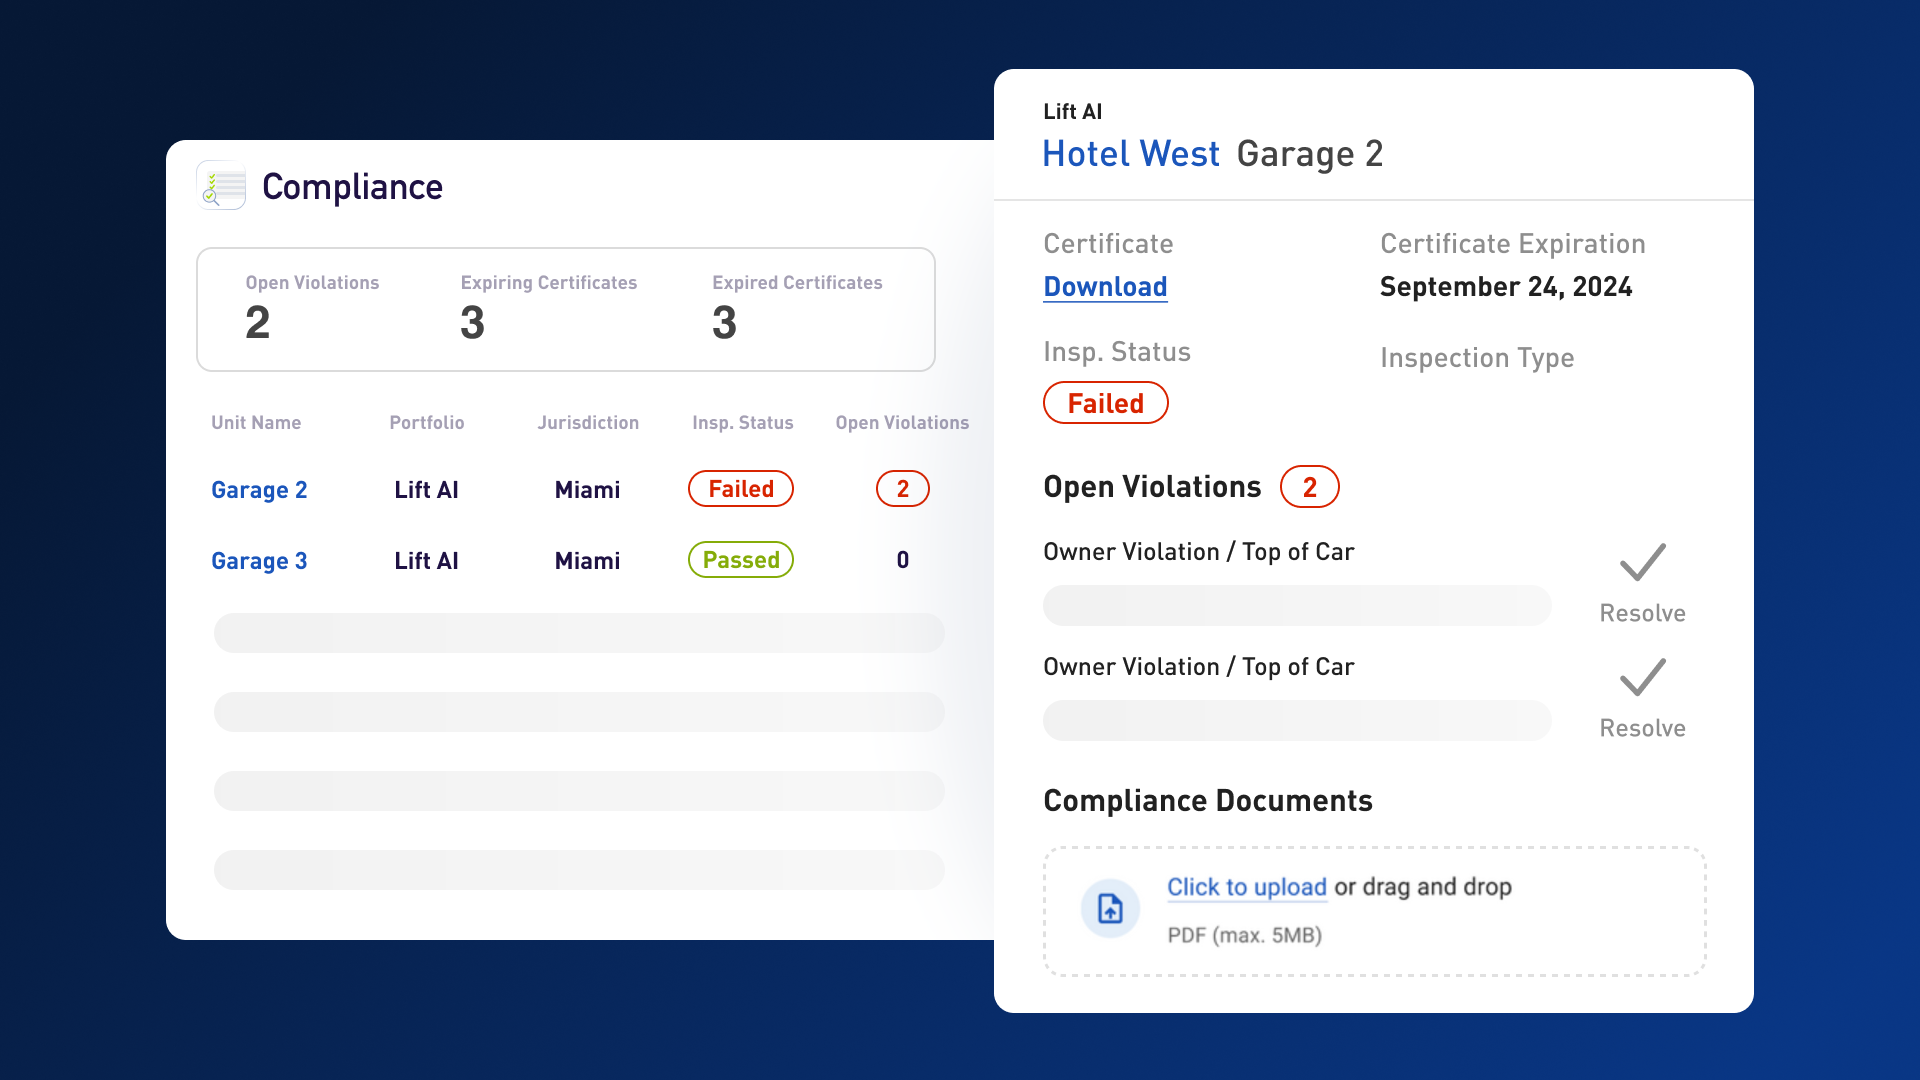This screenshot has height=1080, width=1920.
Task: Sort by Unit Name column header
Action: pyautogui.click(x=256, y=423)
